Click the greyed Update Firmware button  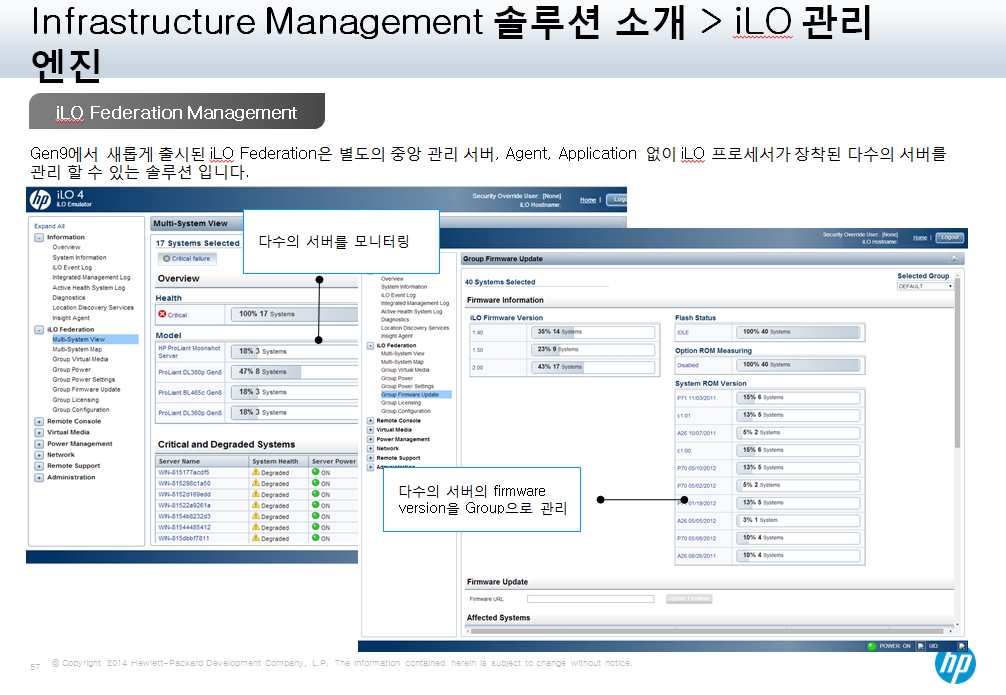pyautogui.click(x=689, y=599)
